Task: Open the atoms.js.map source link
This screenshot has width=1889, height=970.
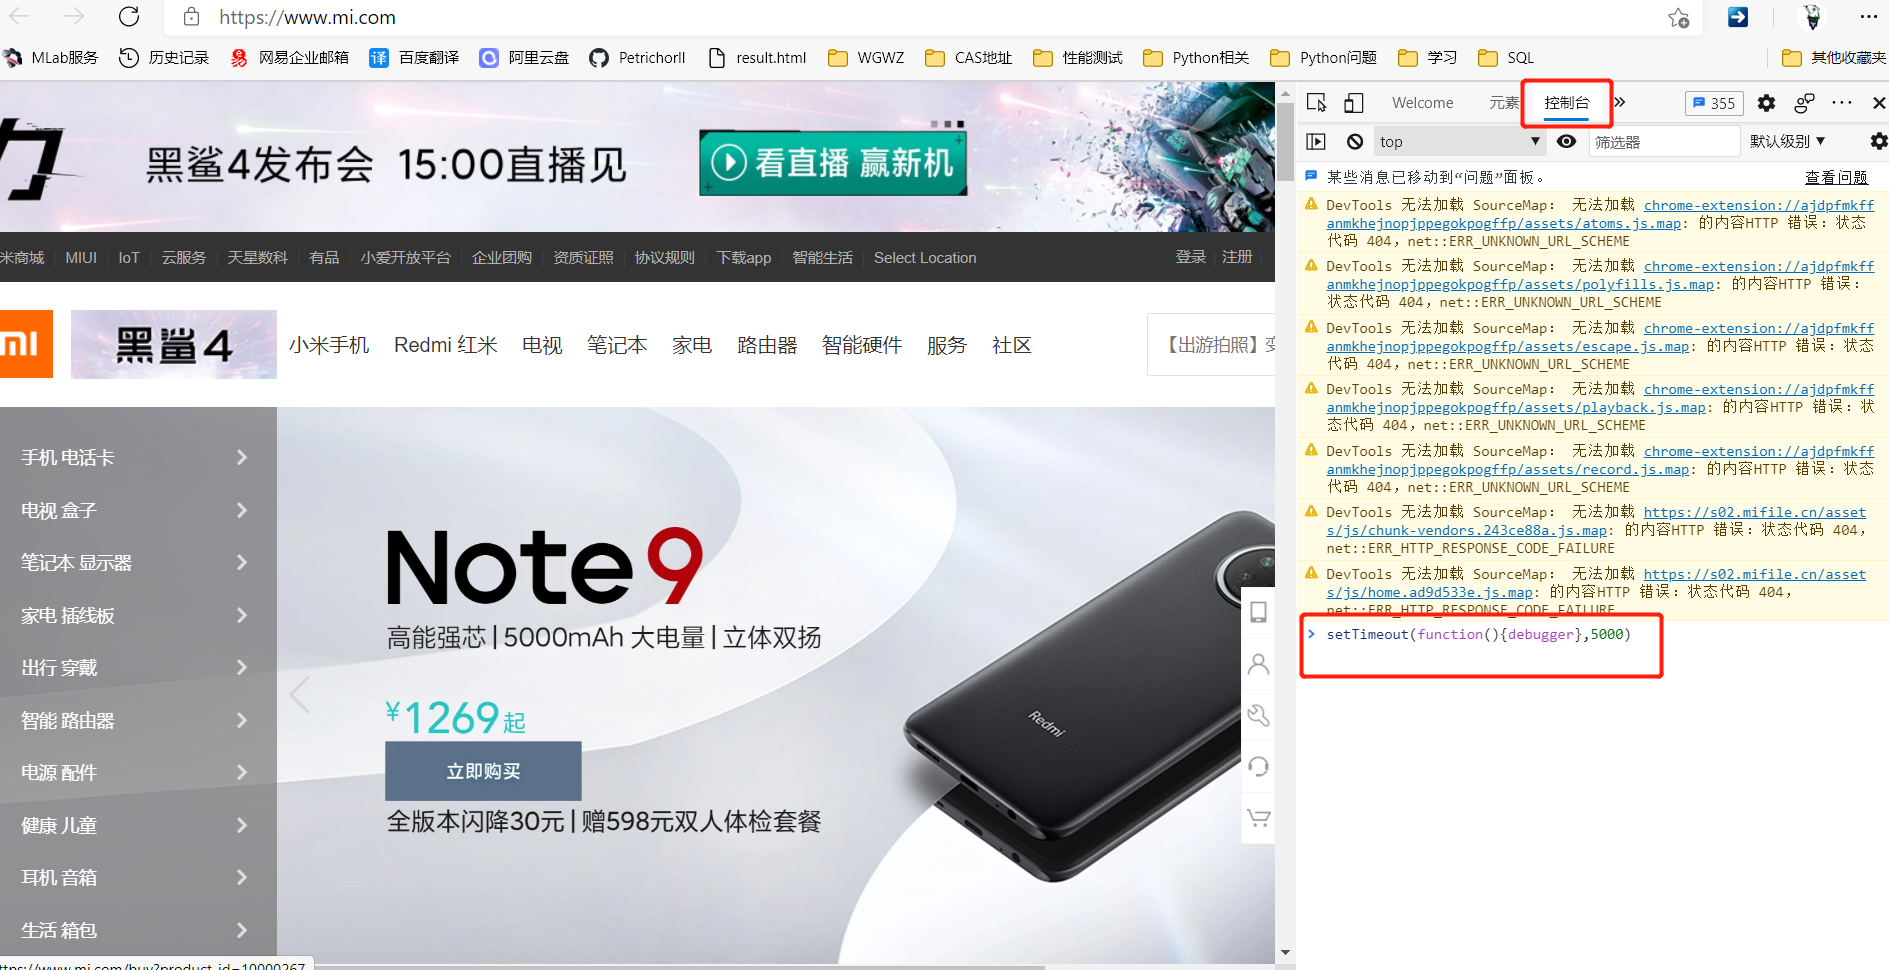Action: point(1601,214)
